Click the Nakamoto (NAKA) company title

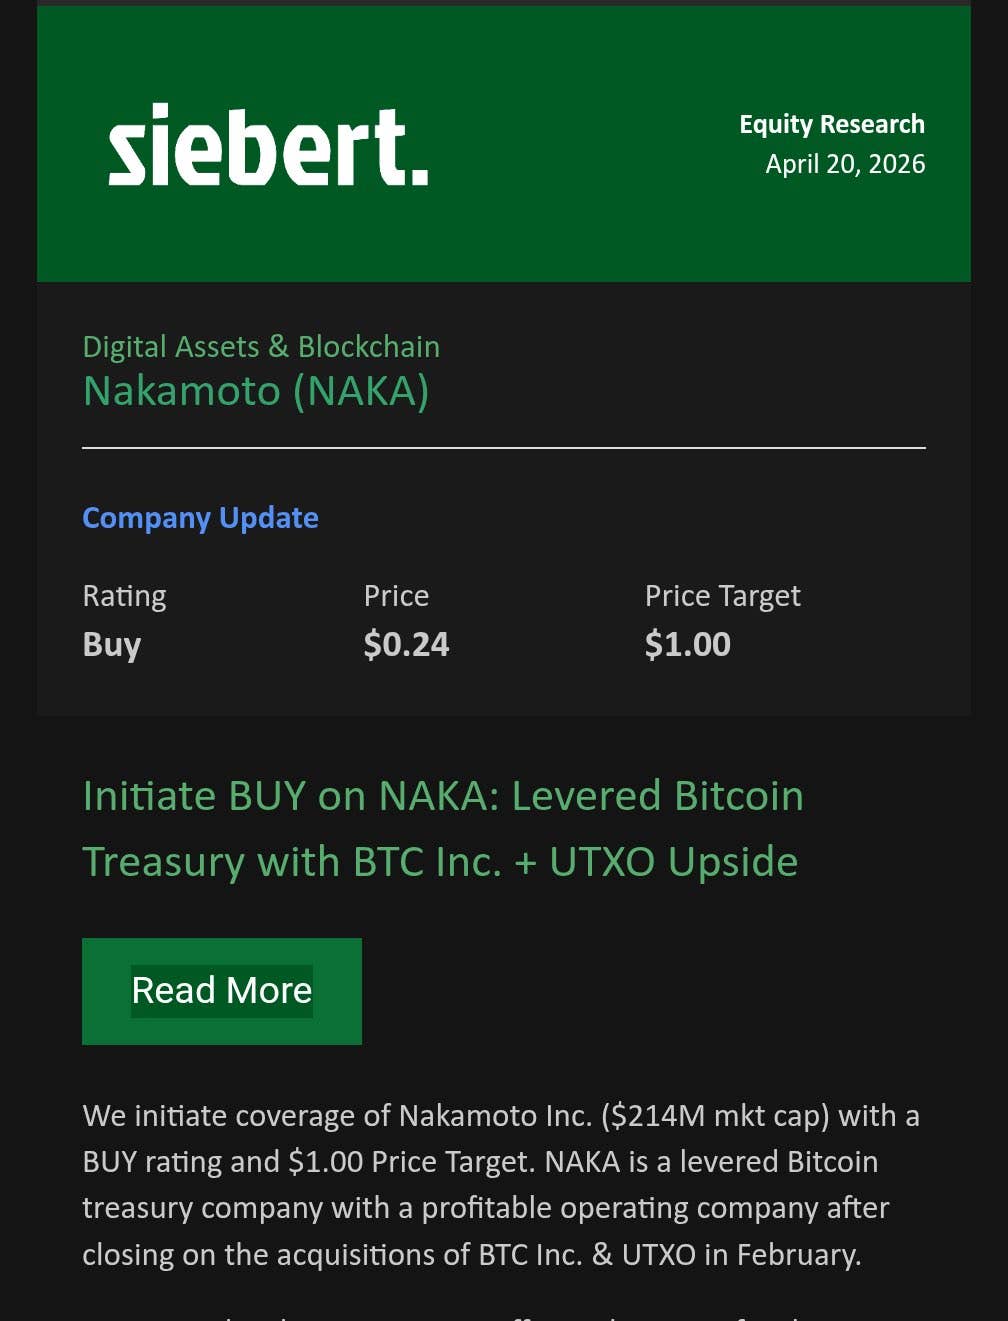coord(256,391)
